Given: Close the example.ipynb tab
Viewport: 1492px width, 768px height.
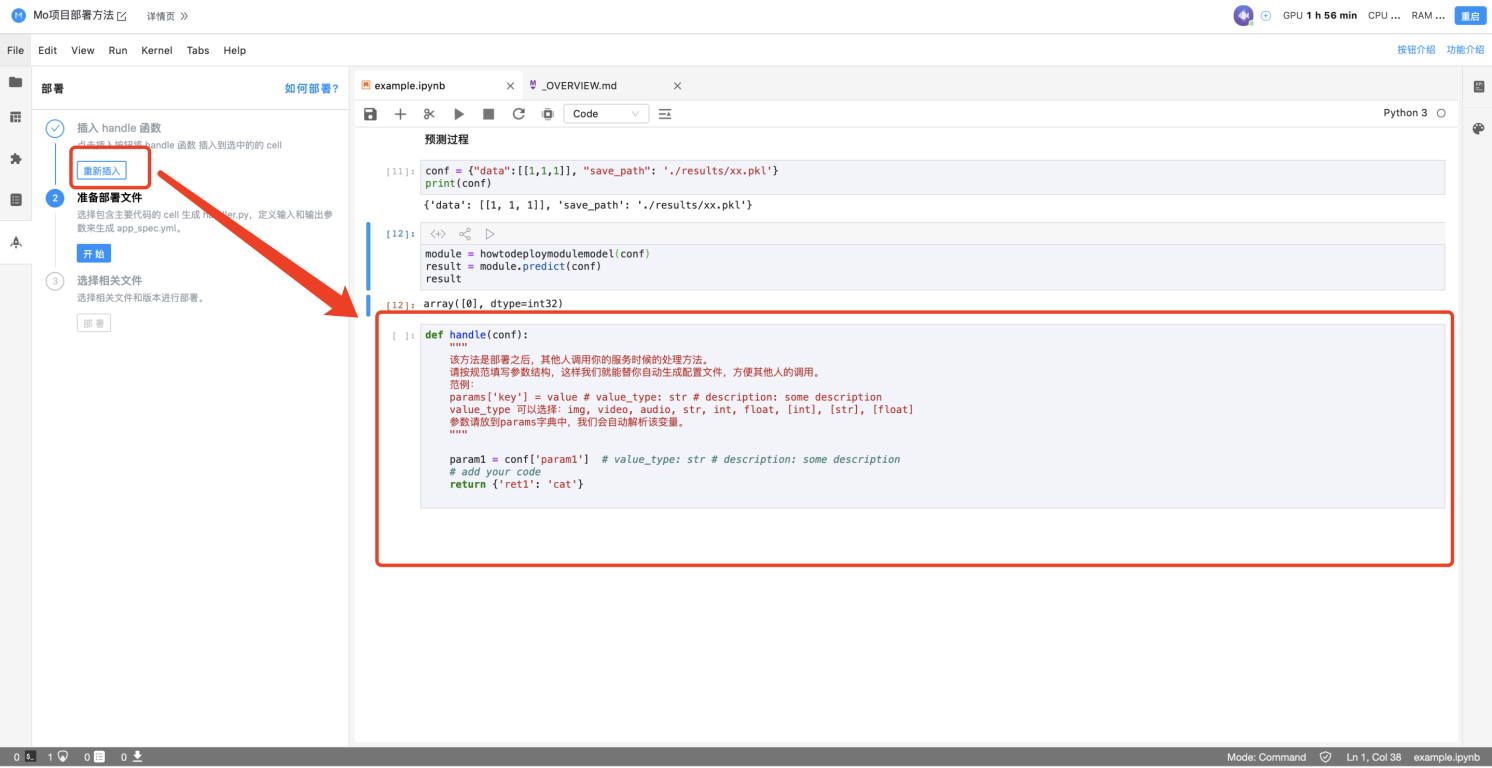Looking at the screenshot, I should pos(510,86).
